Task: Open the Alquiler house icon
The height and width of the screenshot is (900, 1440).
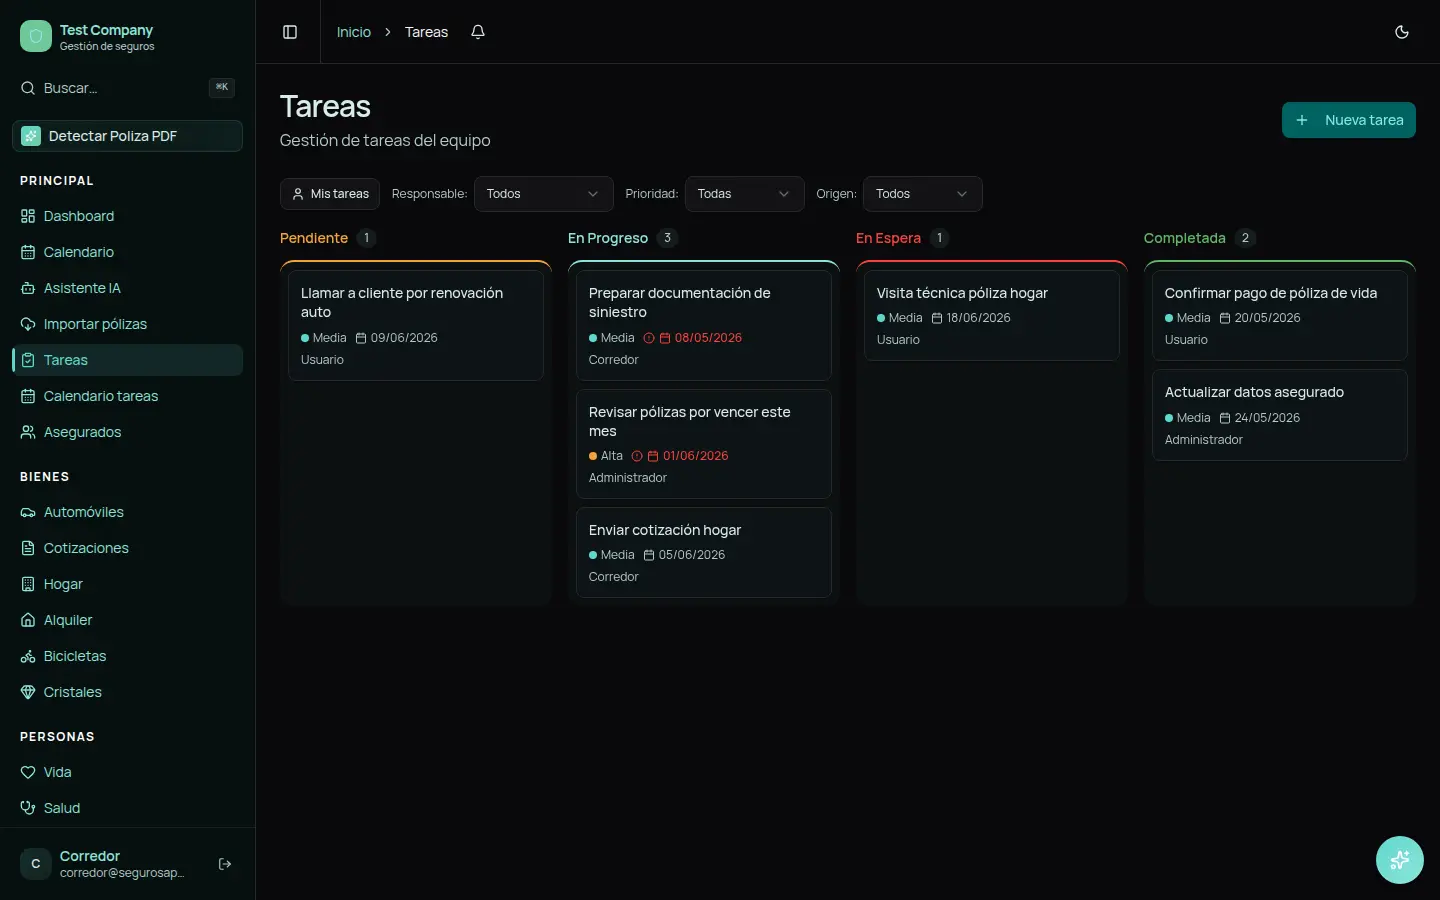Action: point(28,620)
